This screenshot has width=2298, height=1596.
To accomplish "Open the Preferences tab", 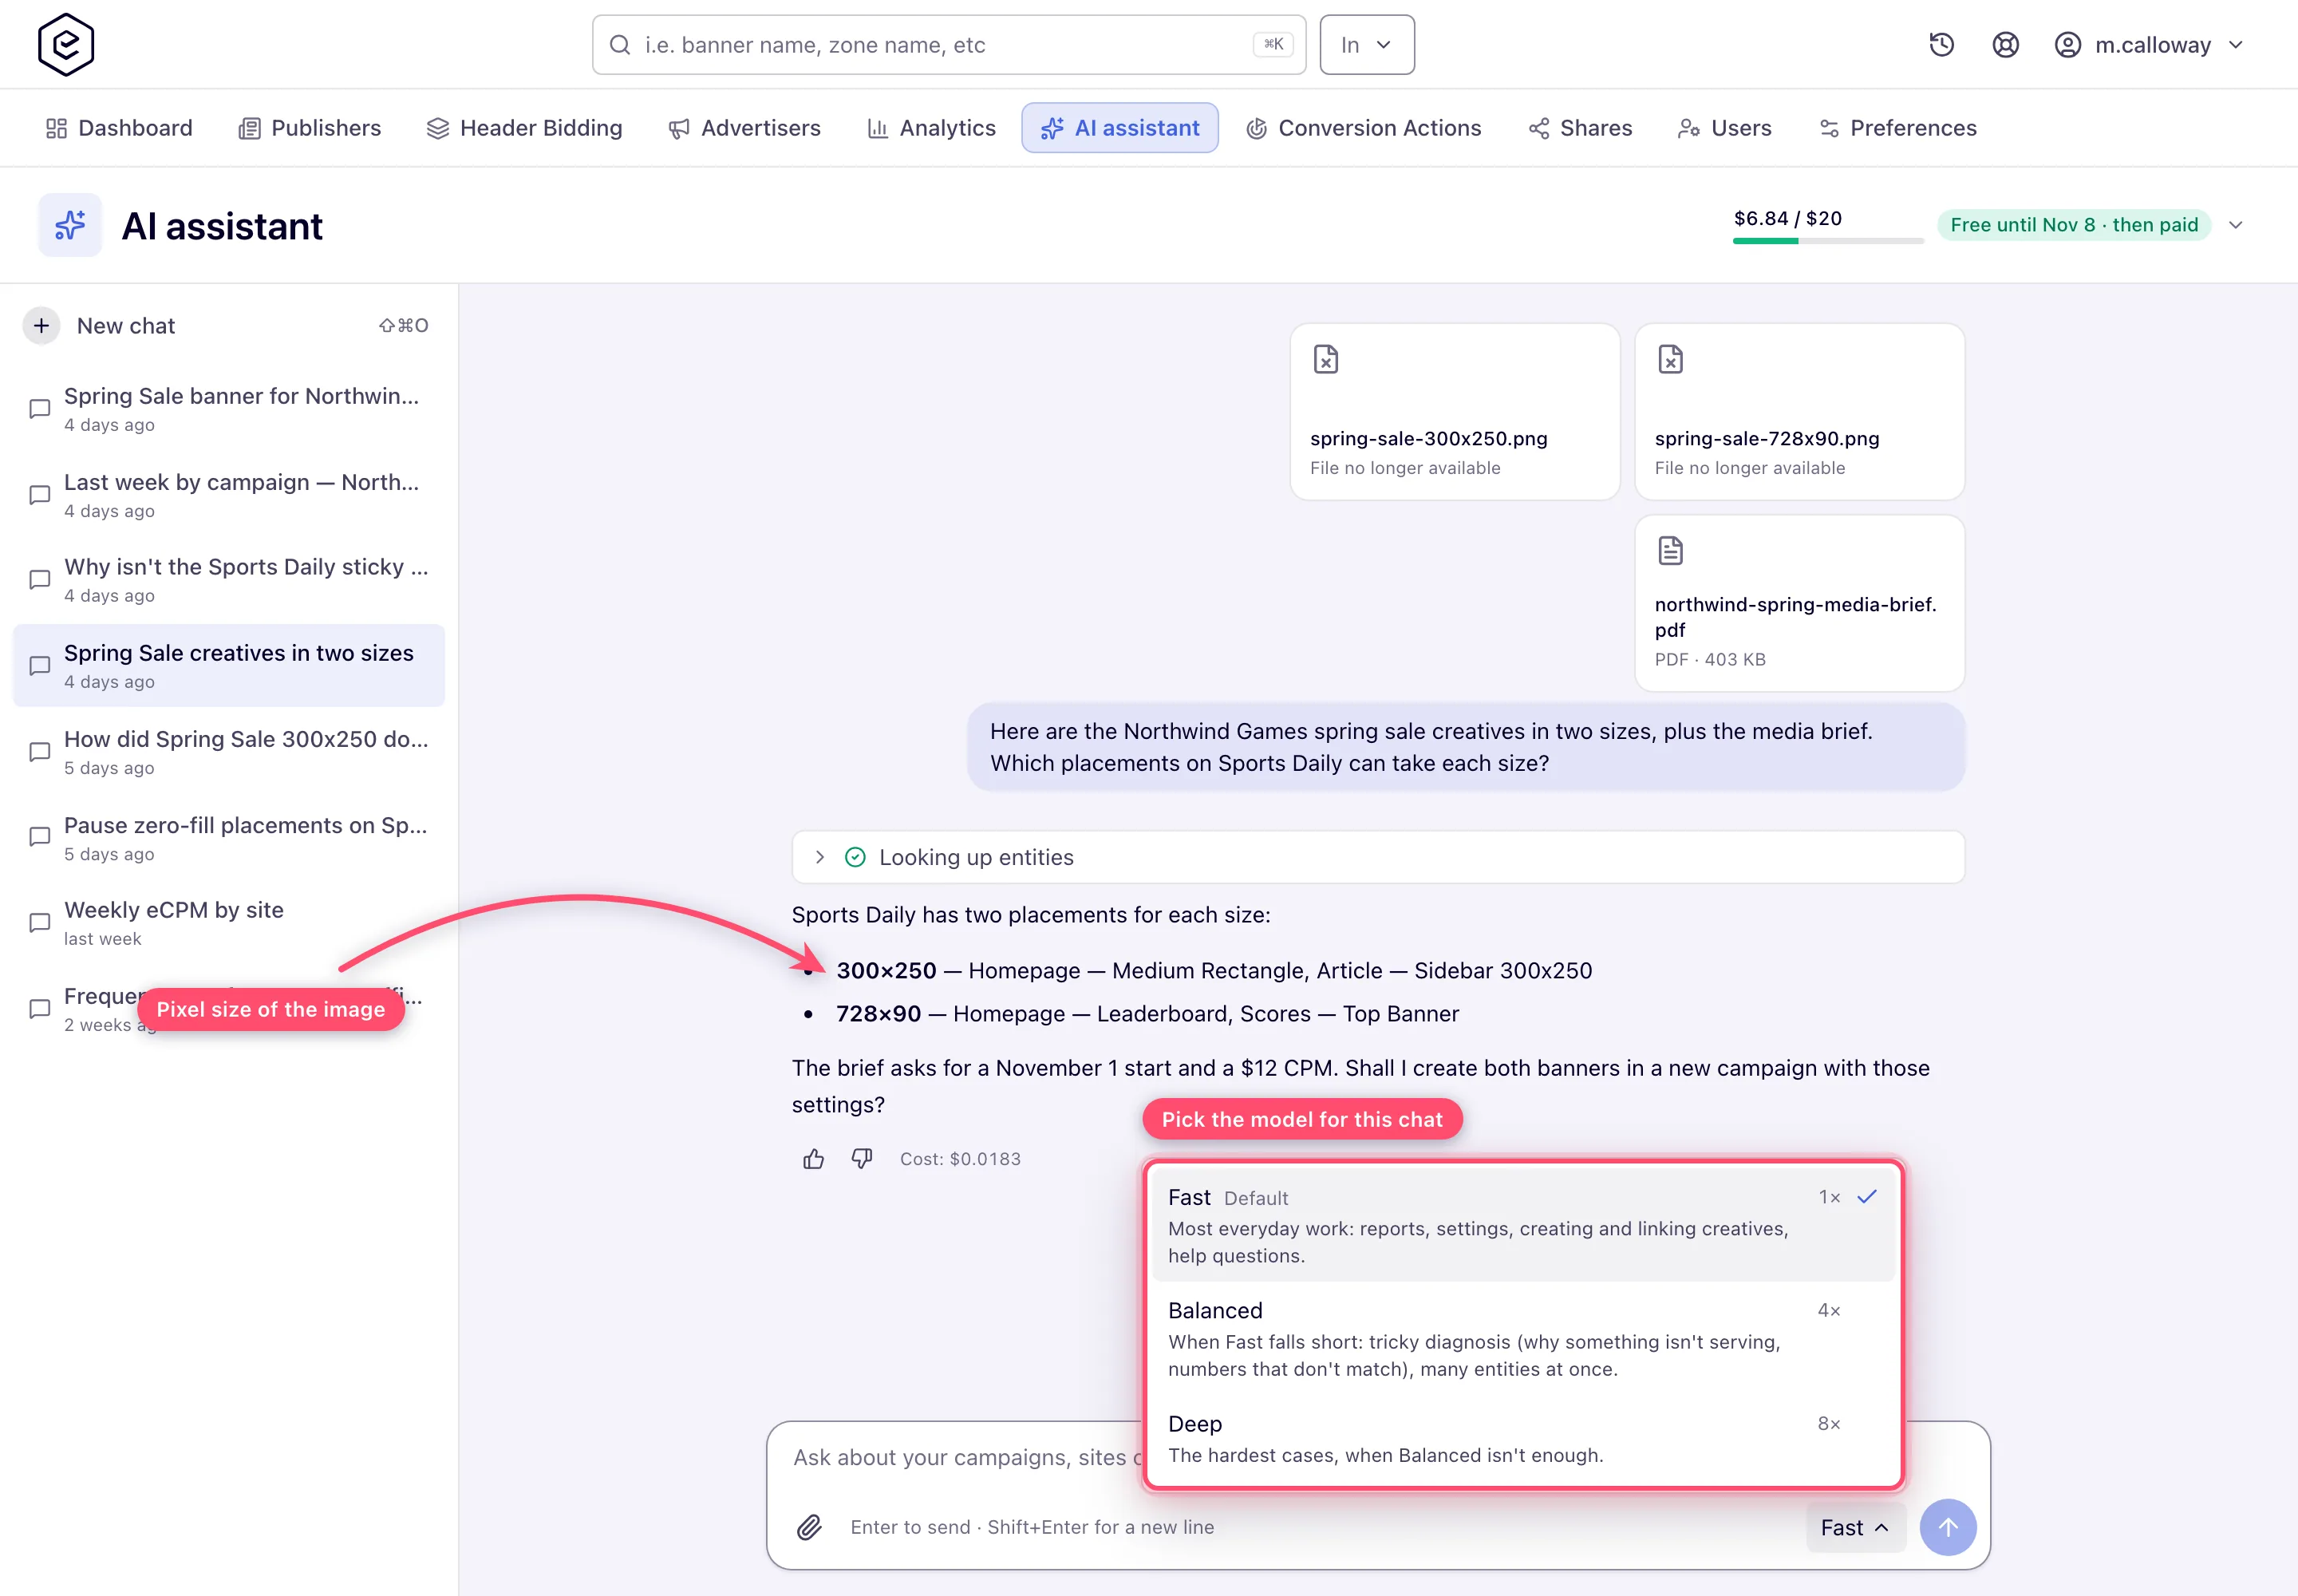I will point(1898,128).
